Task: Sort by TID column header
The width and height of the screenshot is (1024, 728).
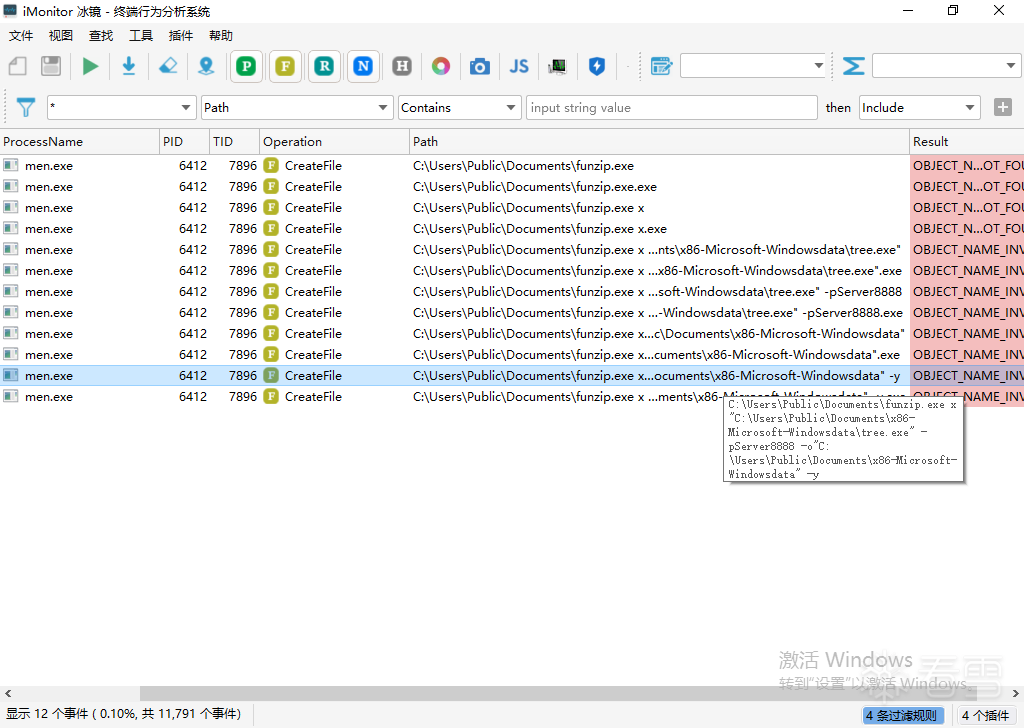Action: click(234, 142)
